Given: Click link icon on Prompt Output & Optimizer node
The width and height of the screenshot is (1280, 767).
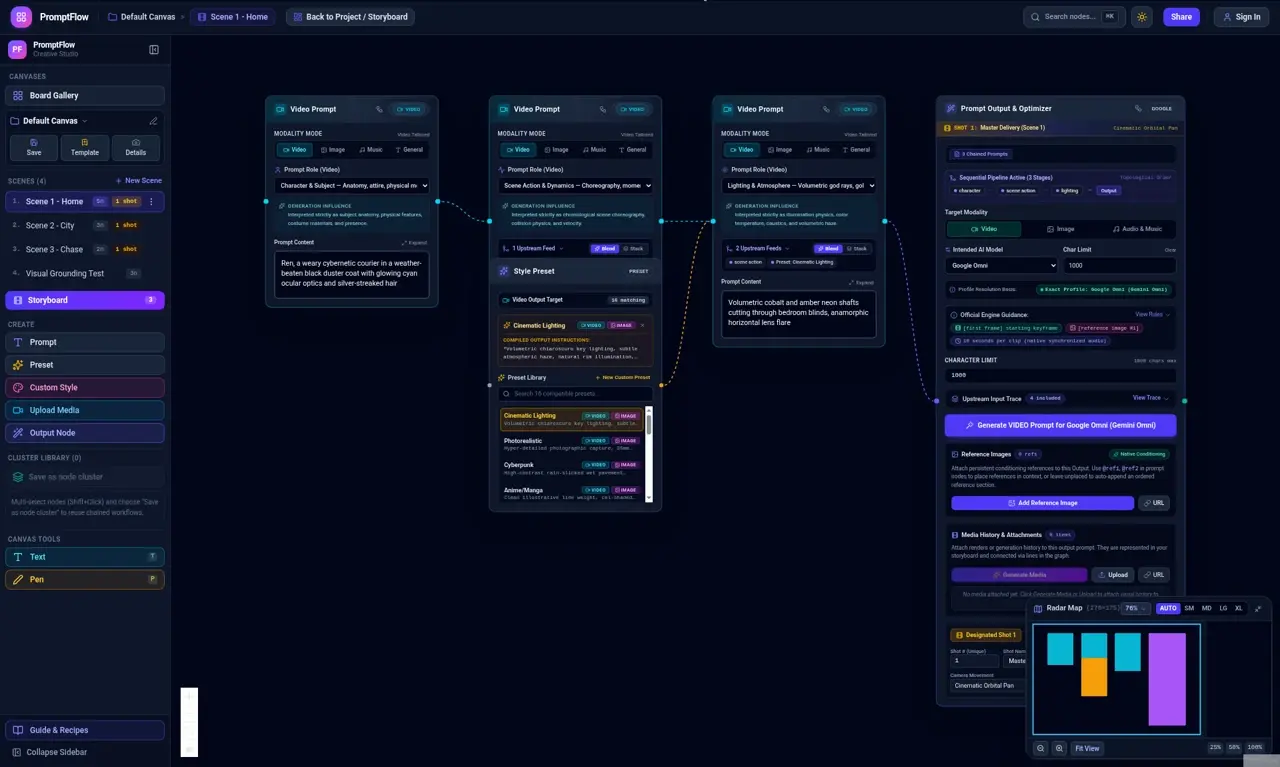Looking at the screenshot, I should pyautogui.click(x=1138, y=108).
